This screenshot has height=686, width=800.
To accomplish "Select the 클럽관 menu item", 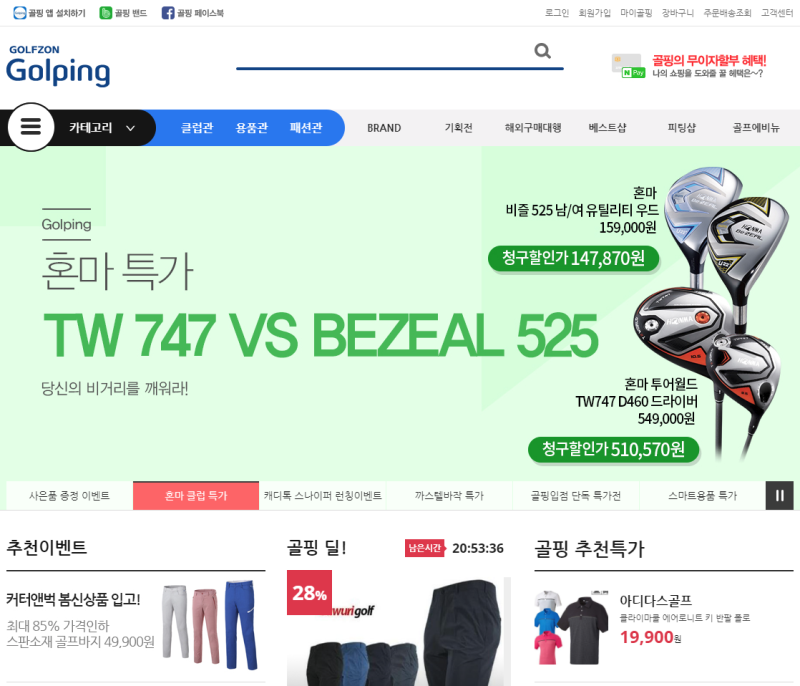I will tap(197, 128).
